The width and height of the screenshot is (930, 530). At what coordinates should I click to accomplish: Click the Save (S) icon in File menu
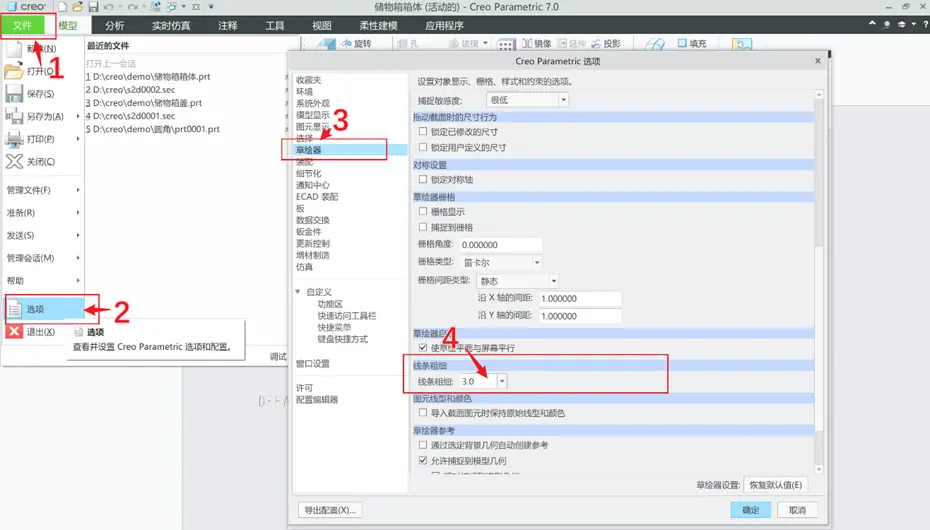[x=14, y=94]
